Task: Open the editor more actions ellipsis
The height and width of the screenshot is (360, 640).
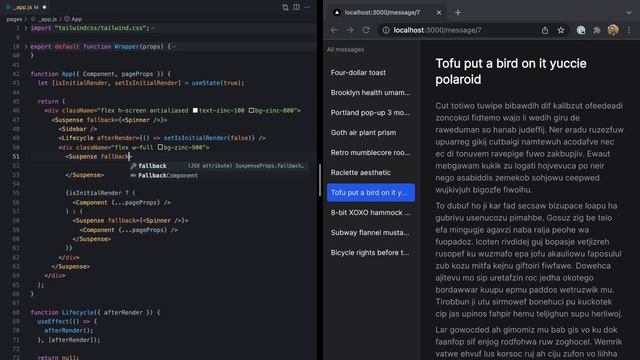Action: tap(307, 7)
